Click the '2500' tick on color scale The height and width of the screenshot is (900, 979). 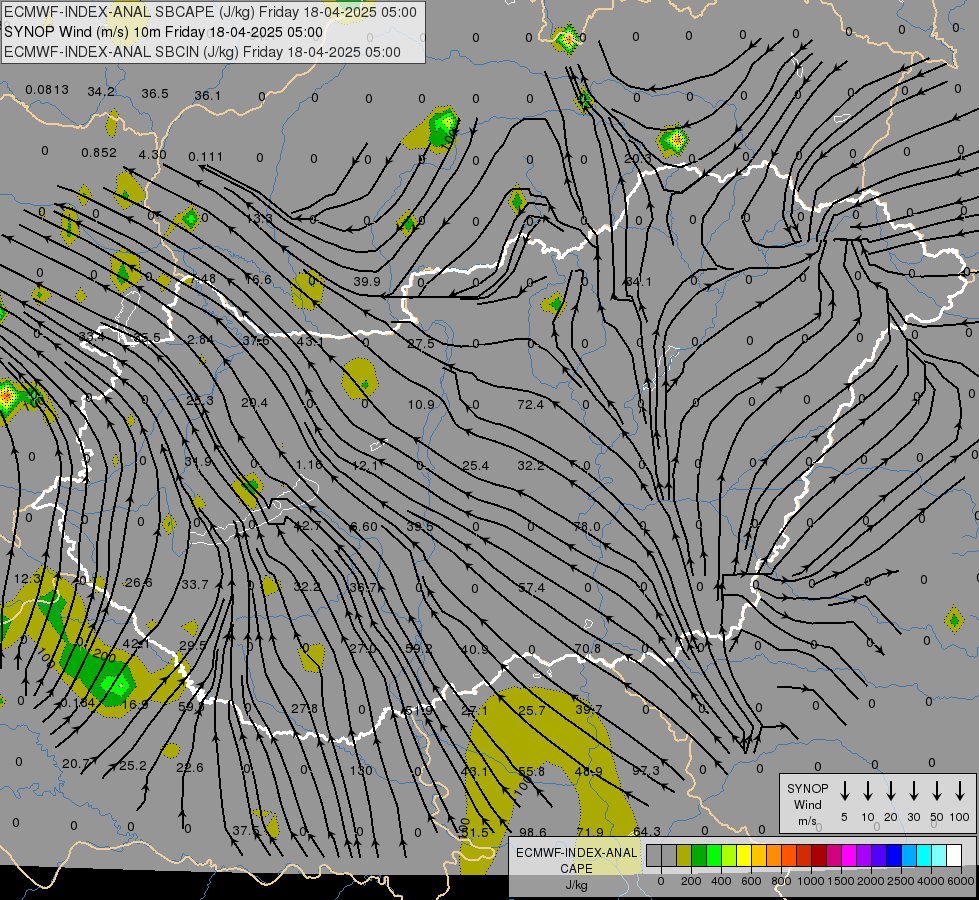pyautogui.click(x=901, y=881)
